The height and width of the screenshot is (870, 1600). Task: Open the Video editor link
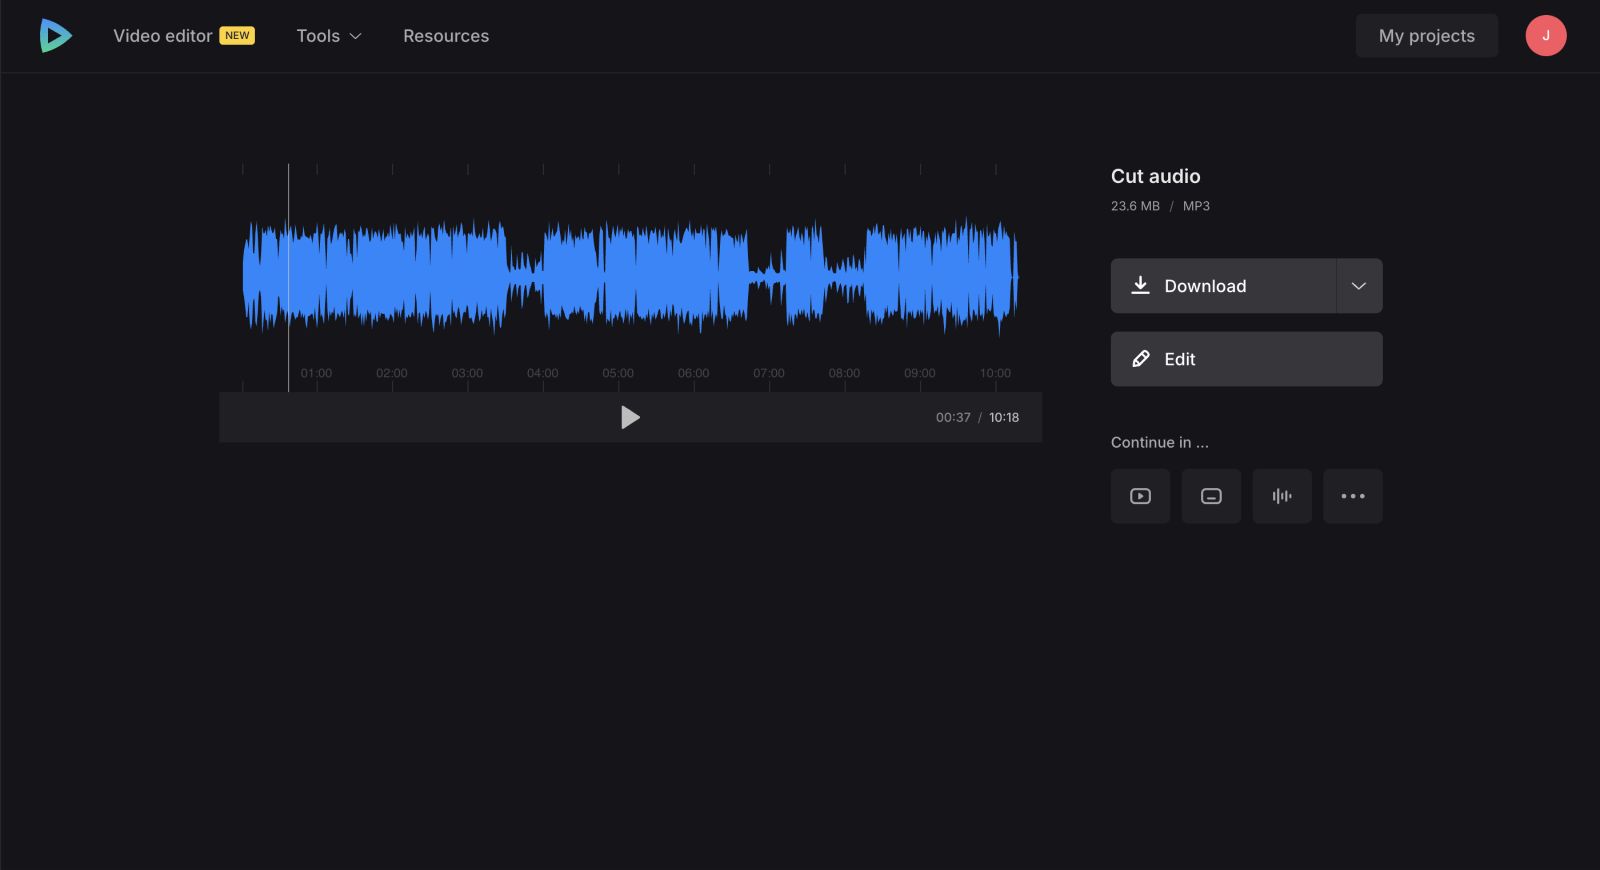coord(163,36)
